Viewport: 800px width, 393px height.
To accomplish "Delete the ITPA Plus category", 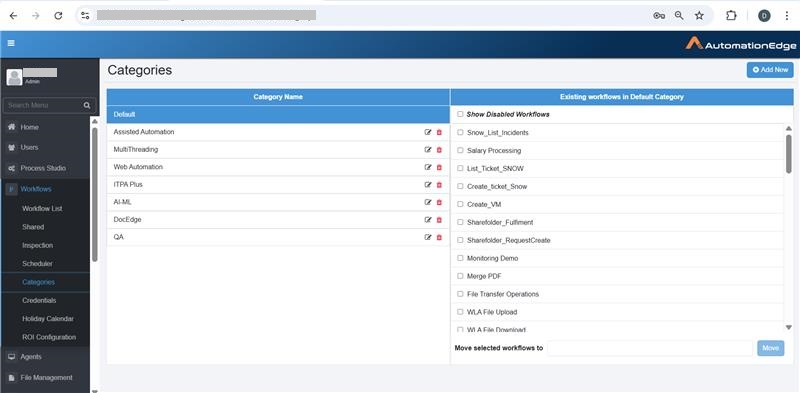I will (x=439, y=185).
